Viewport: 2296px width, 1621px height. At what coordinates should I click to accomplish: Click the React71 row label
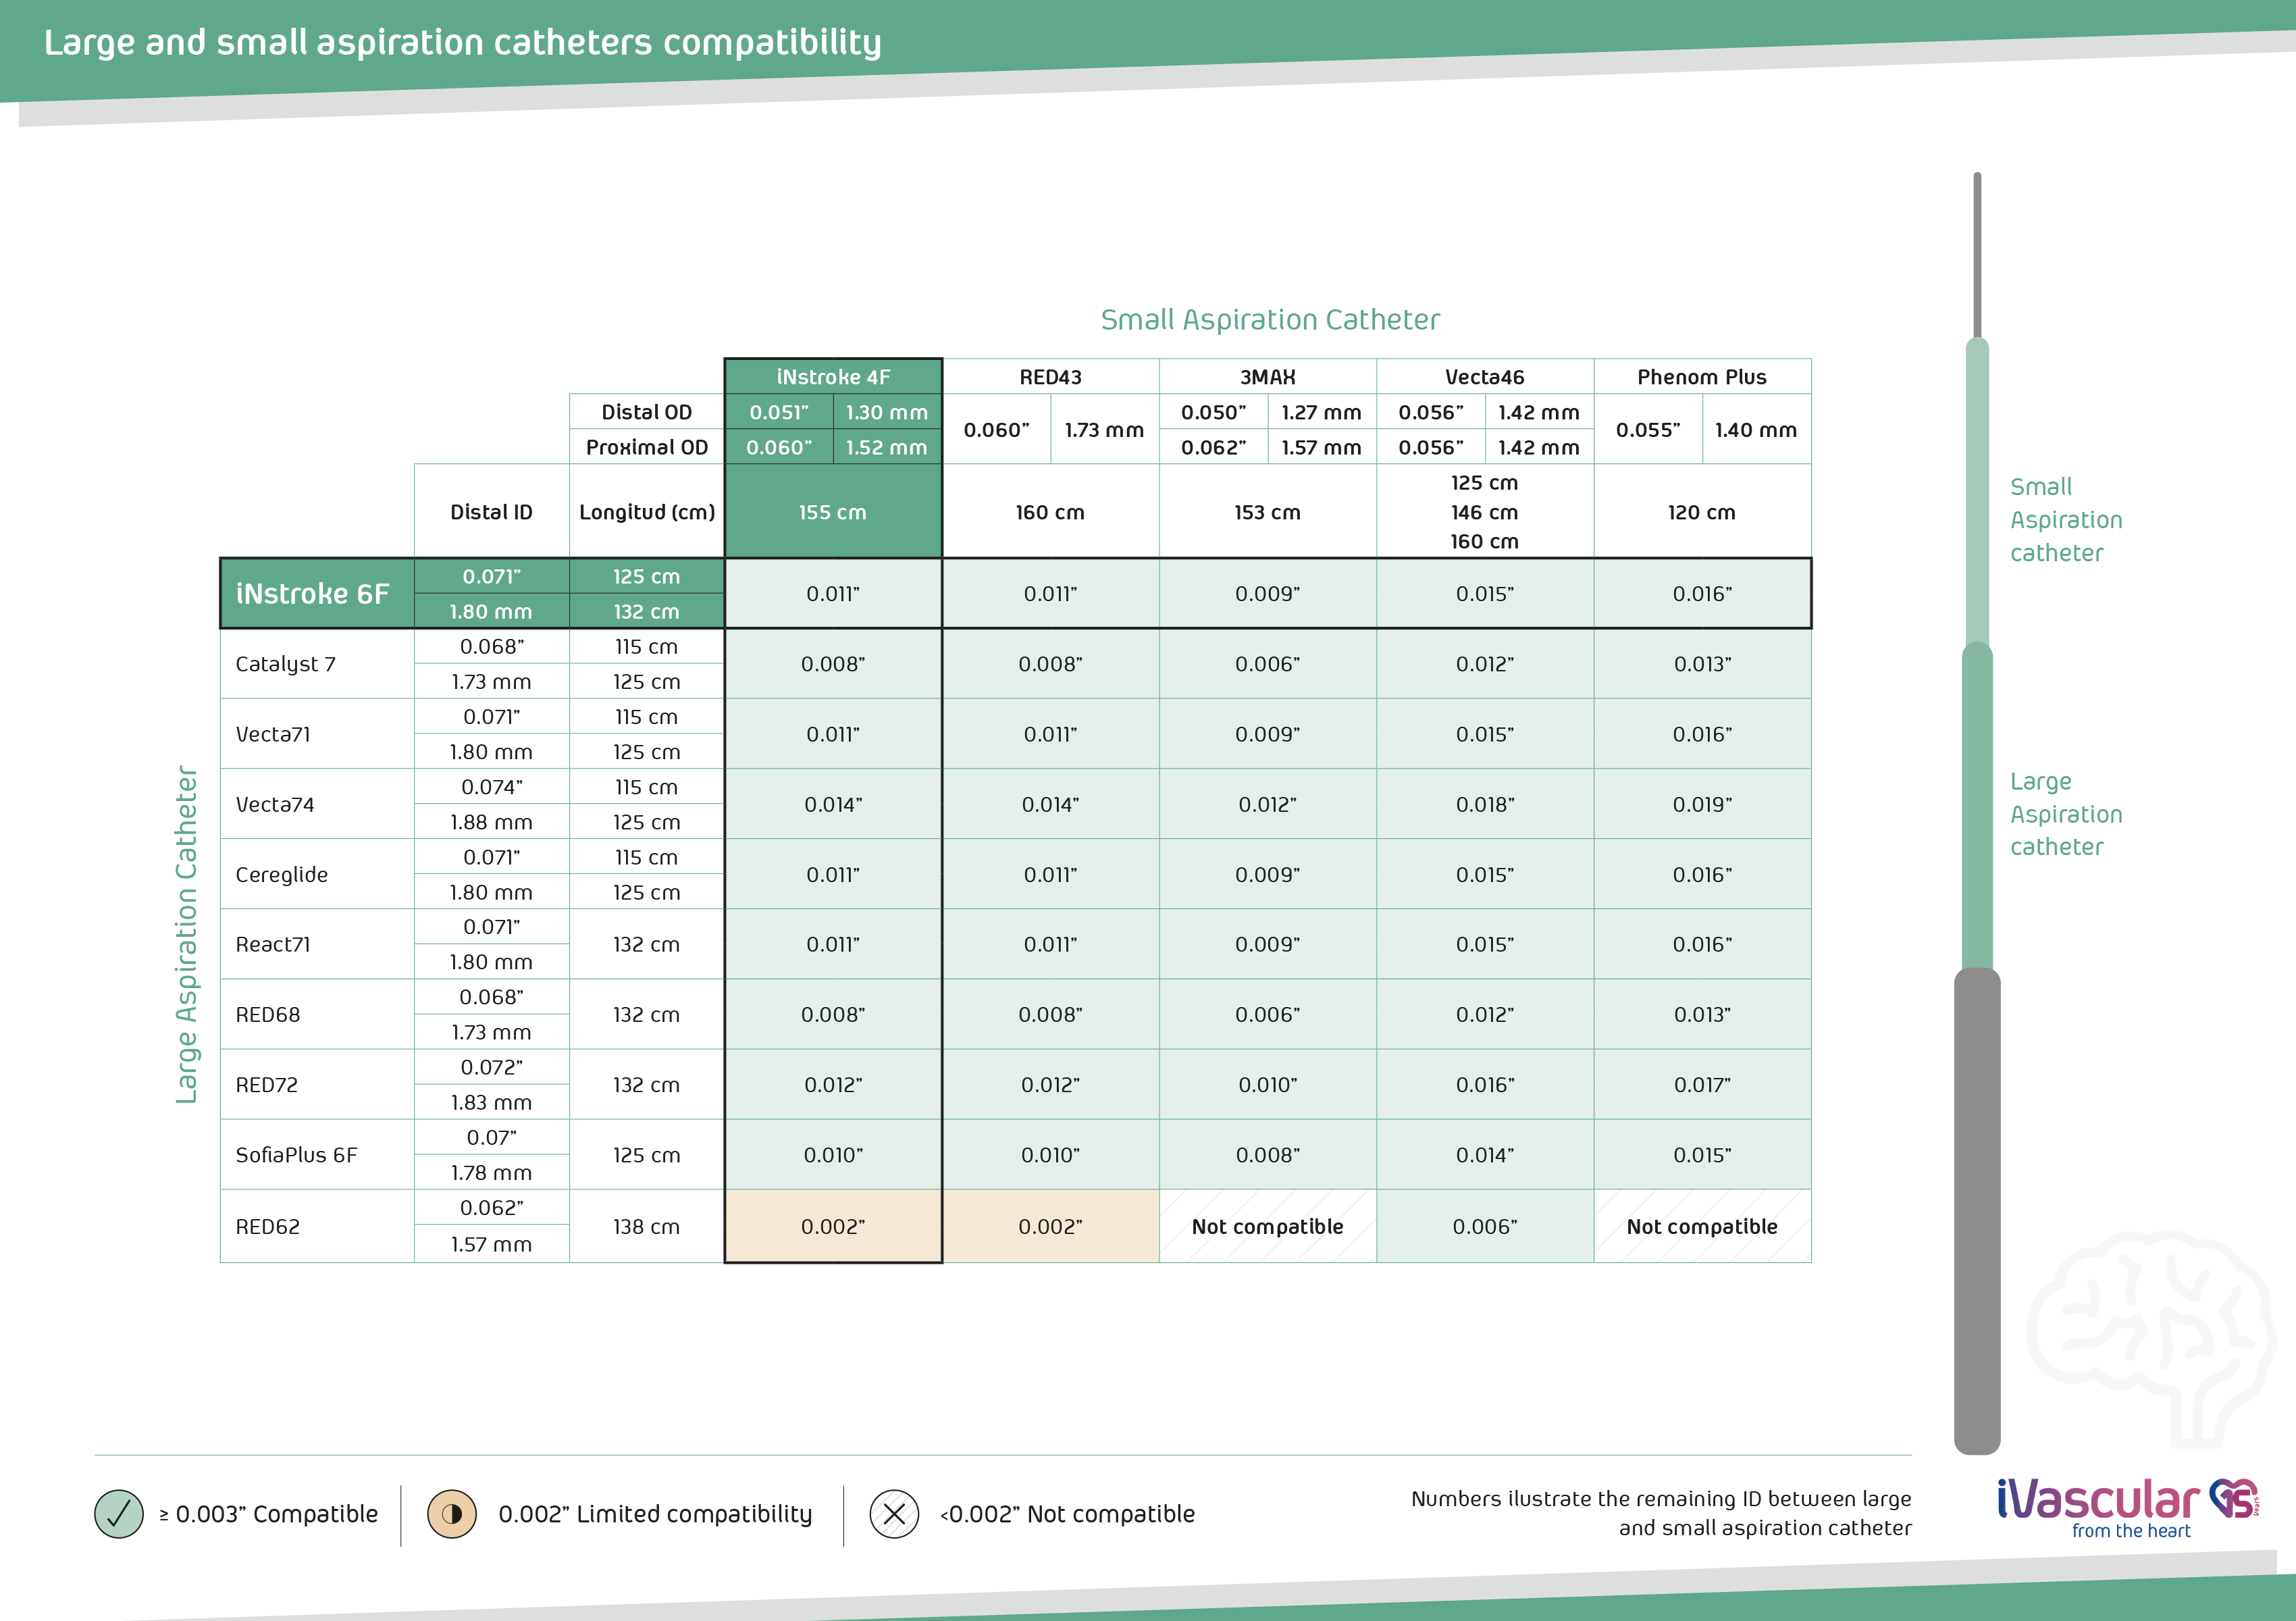(x=317, y=944)
